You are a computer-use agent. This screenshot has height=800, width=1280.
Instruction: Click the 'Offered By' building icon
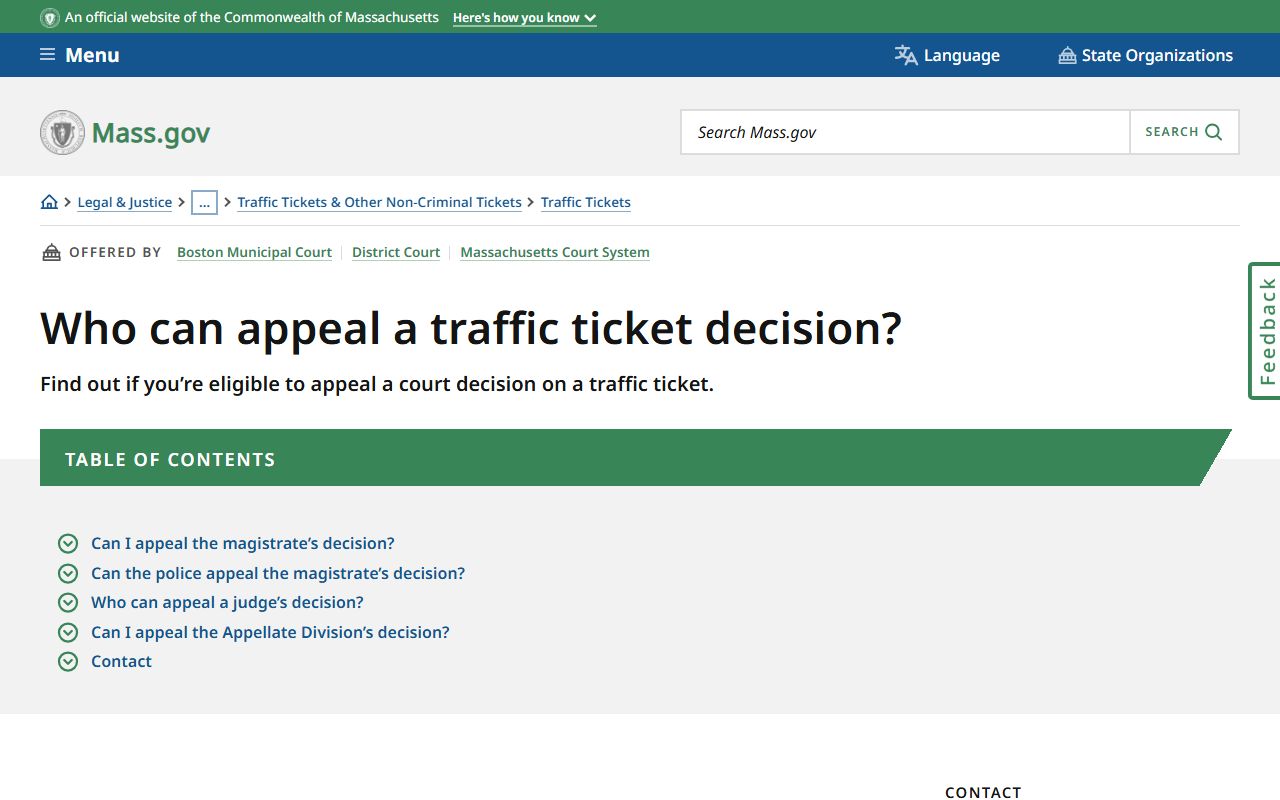pos(51,252)
